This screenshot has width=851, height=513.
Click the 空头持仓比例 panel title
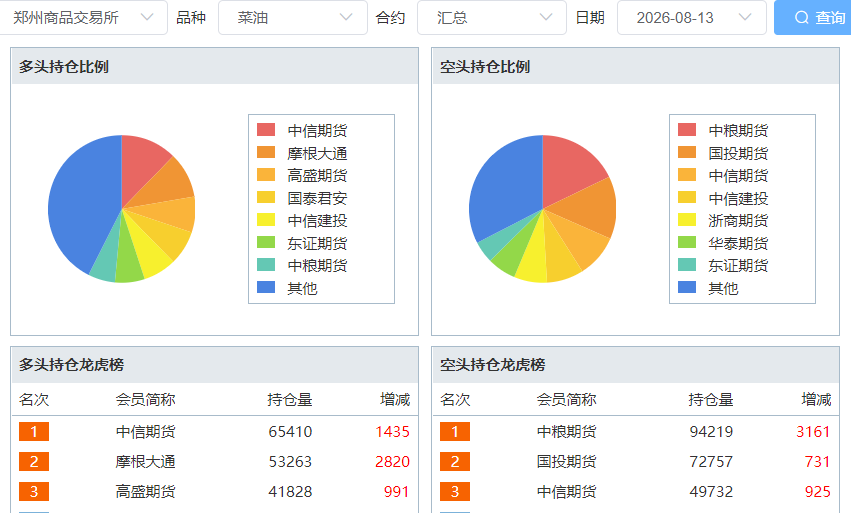click(485, 67)
